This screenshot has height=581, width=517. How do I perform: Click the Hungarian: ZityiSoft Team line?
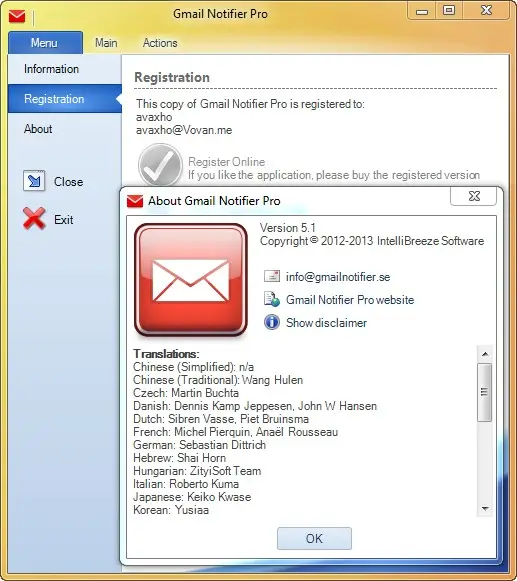(197, 471)
